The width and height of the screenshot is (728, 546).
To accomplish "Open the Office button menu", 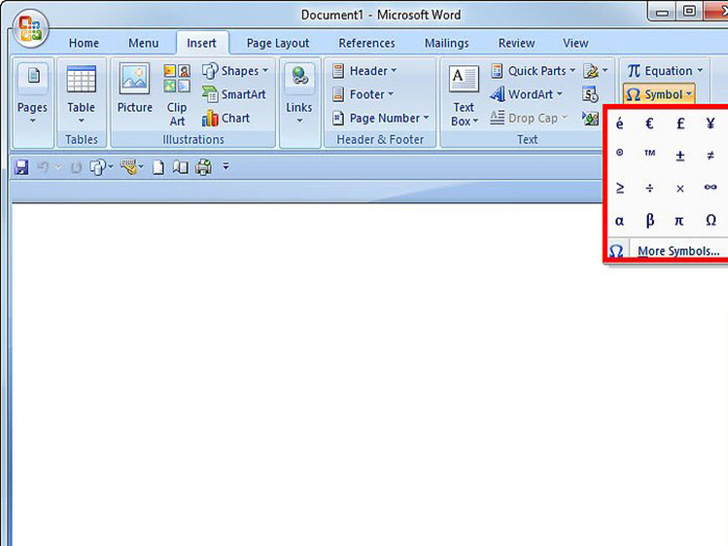I will click(x=30, y=29).
